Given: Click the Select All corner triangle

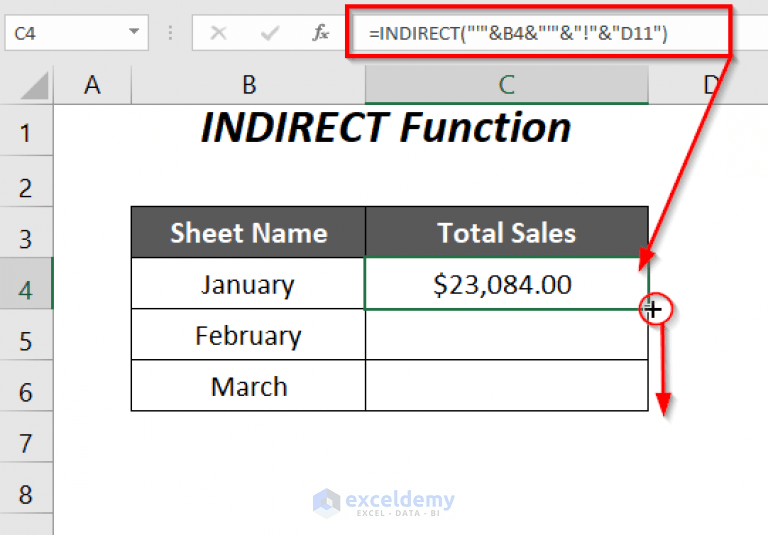Looking at the screenshot, I should point(34,85).
